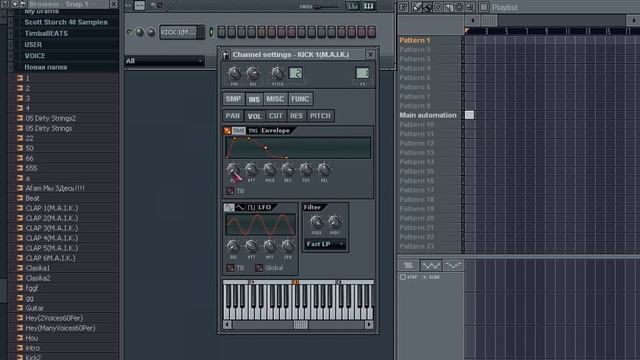This screenshot has height=360, width=640.
Task: Switch to the SMP tab
Action: [233, 99]
